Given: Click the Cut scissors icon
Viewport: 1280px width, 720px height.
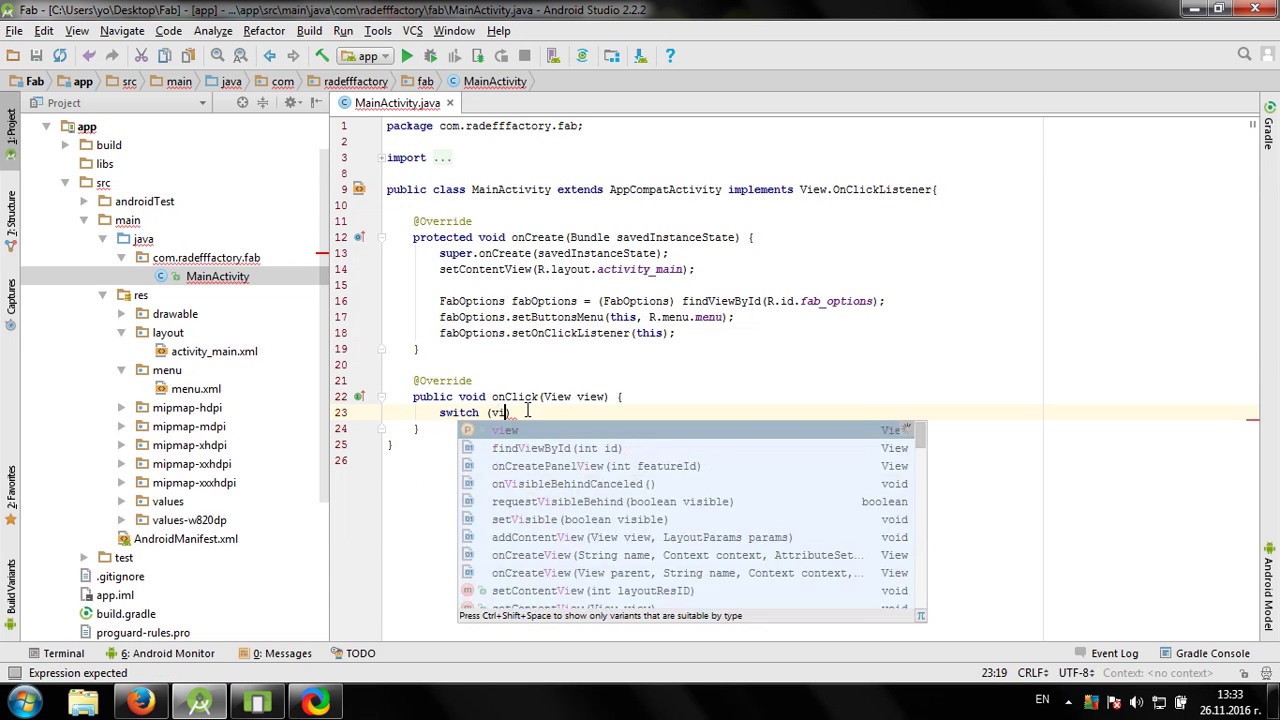Looking at the screenshot, I should (141, 56).
